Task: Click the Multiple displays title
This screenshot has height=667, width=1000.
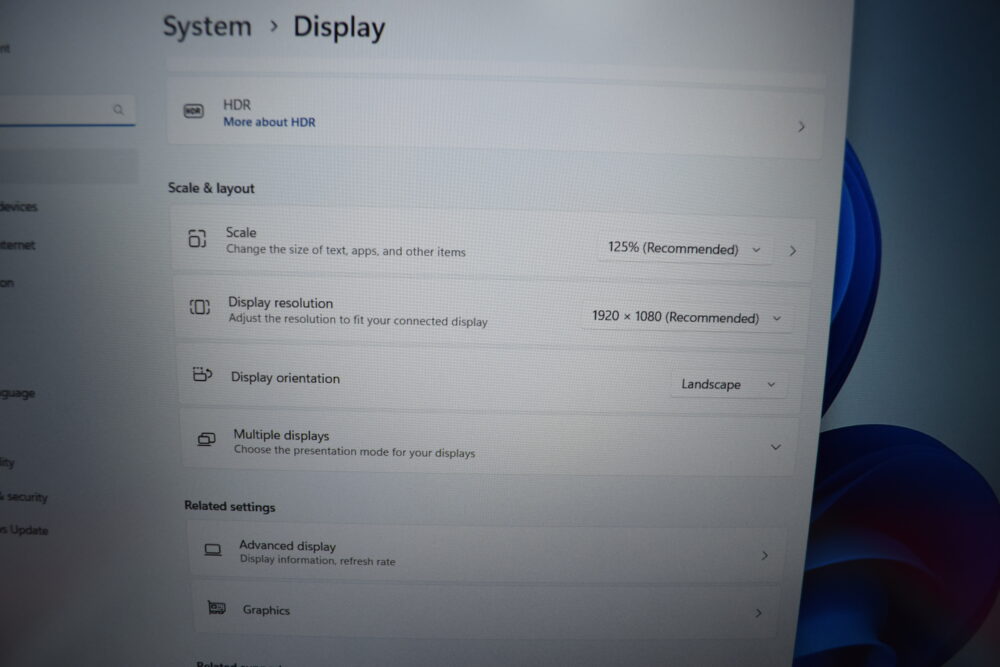Action: (281, 435)
